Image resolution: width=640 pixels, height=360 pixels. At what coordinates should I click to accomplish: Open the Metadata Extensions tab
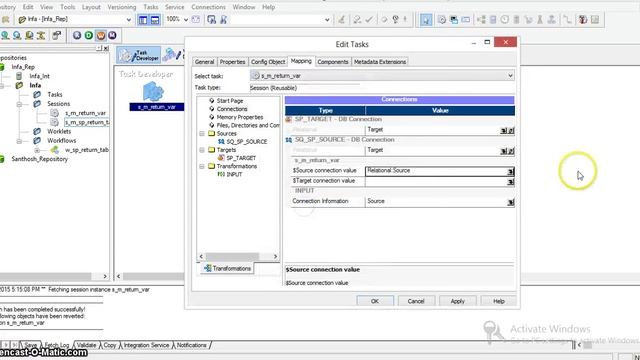pos(380,62)
